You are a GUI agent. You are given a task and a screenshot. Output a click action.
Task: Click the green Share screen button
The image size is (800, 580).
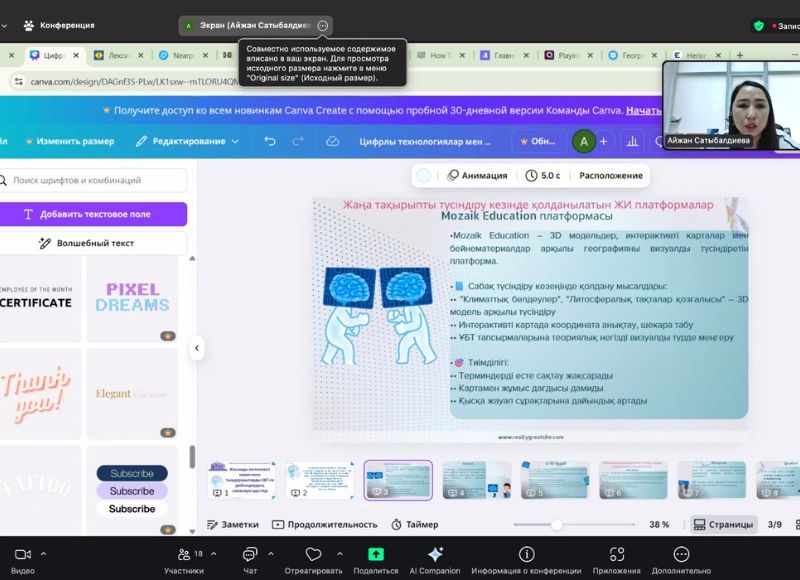point(376,560)
